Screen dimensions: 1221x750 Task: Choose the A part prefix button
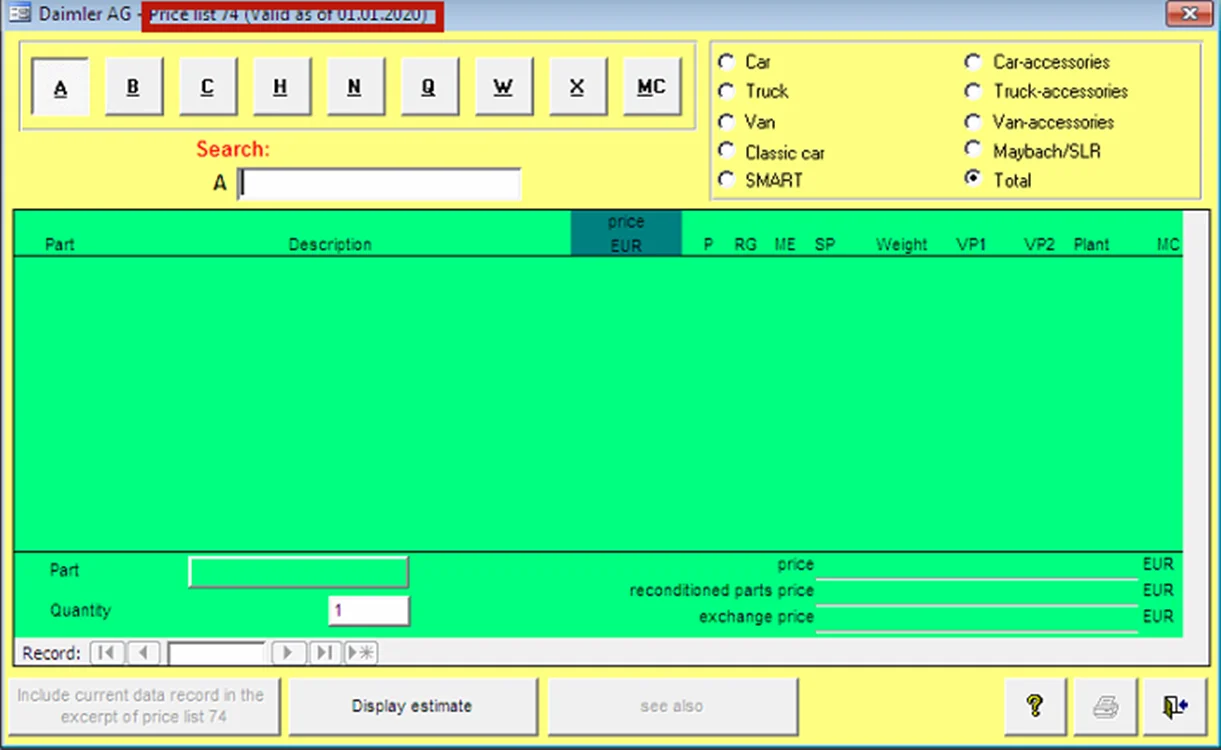point(60,87)
